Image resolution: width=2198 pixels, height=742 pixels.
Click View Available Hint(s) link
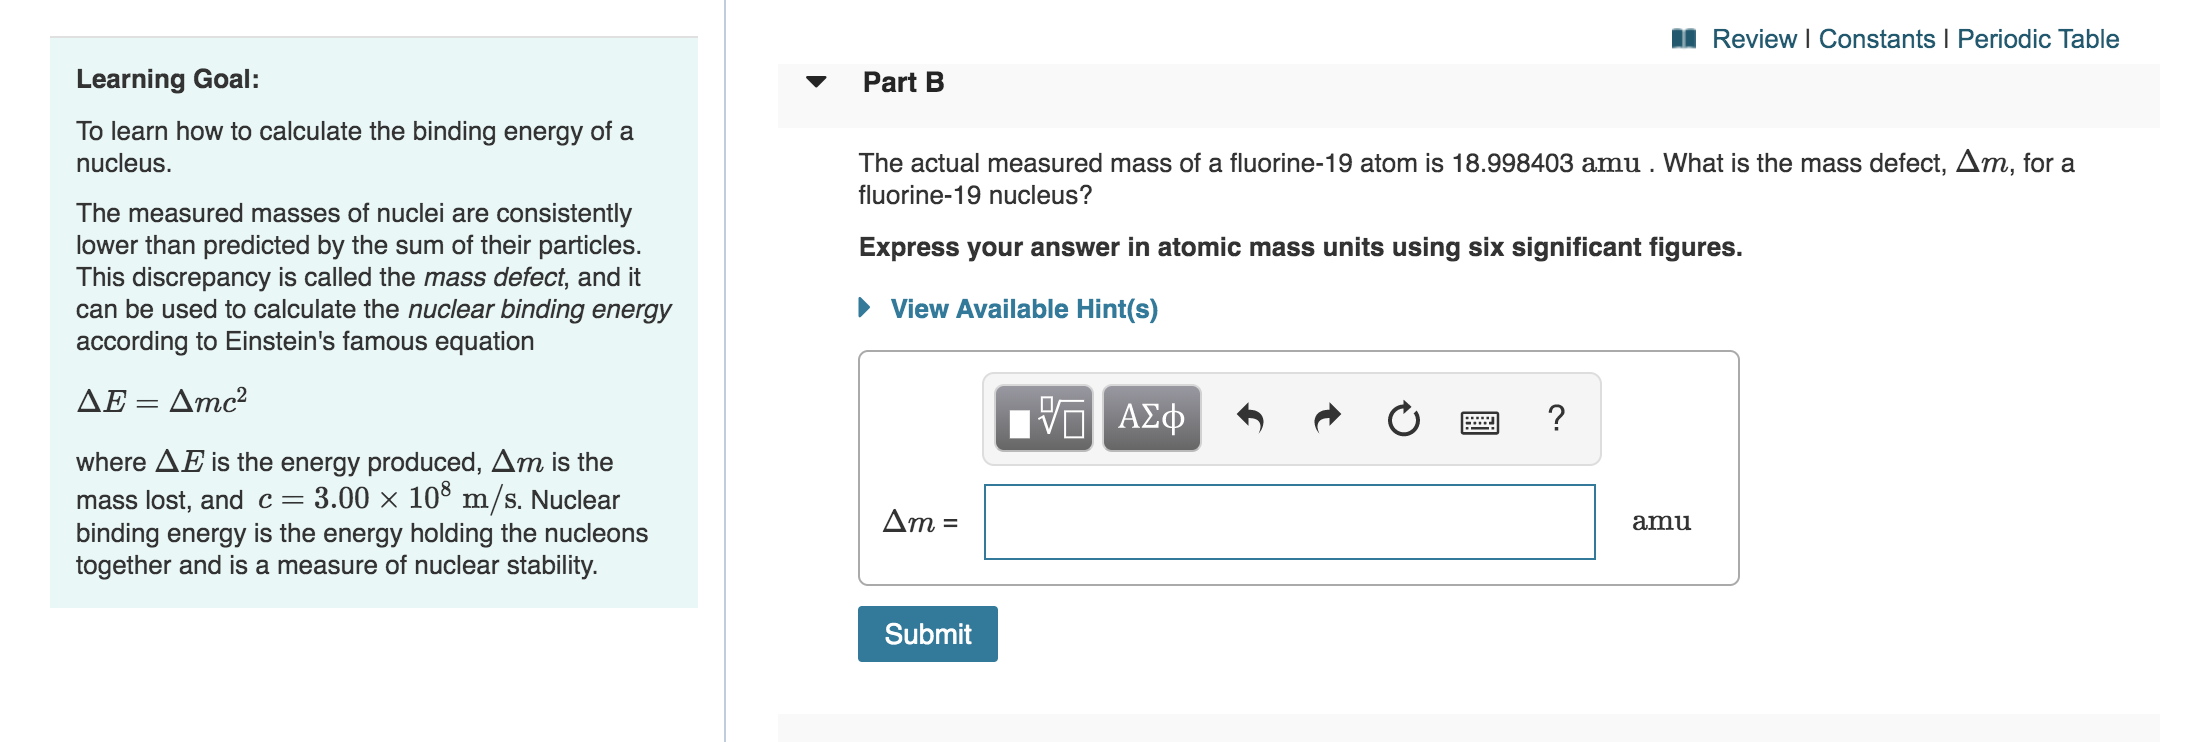click(x=1022, y=309)
